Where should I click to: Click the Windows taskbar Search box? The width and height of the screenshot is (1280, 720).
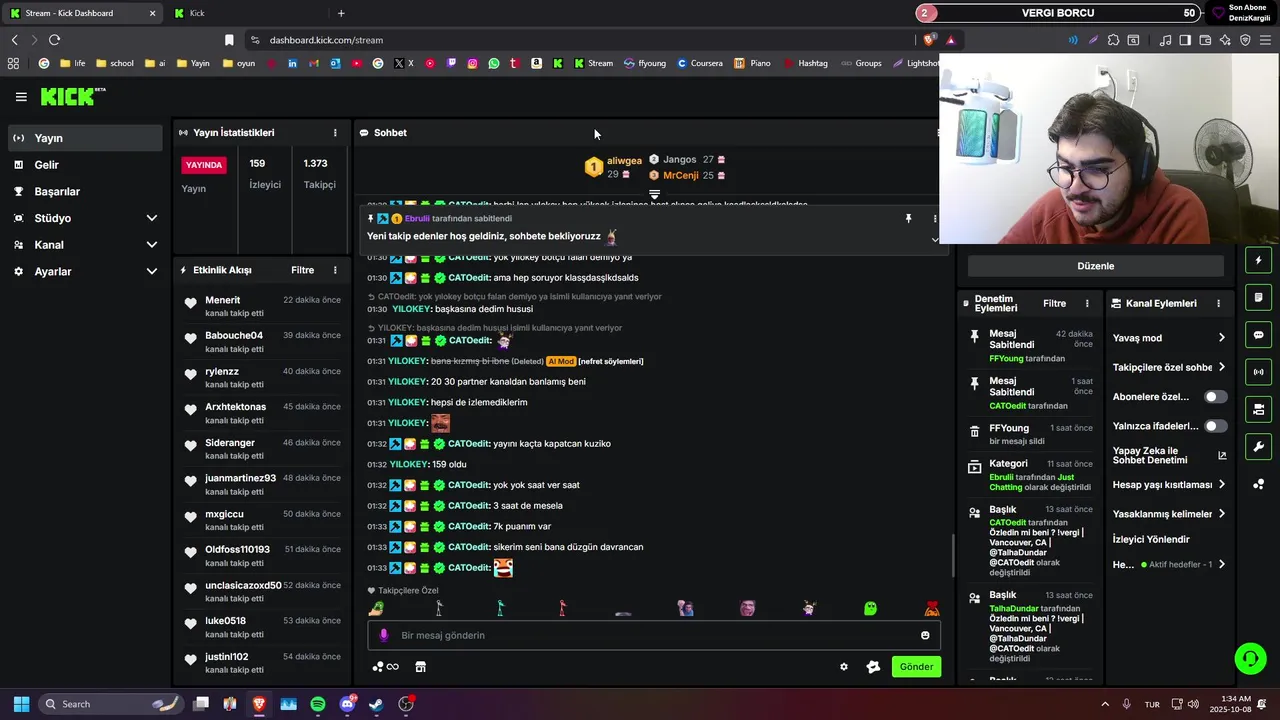[x=112, y=704]
